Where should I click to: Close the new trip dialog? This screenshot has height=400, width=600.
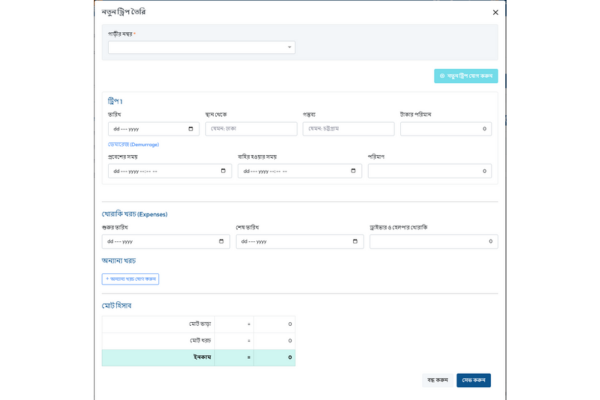(495, 12)
